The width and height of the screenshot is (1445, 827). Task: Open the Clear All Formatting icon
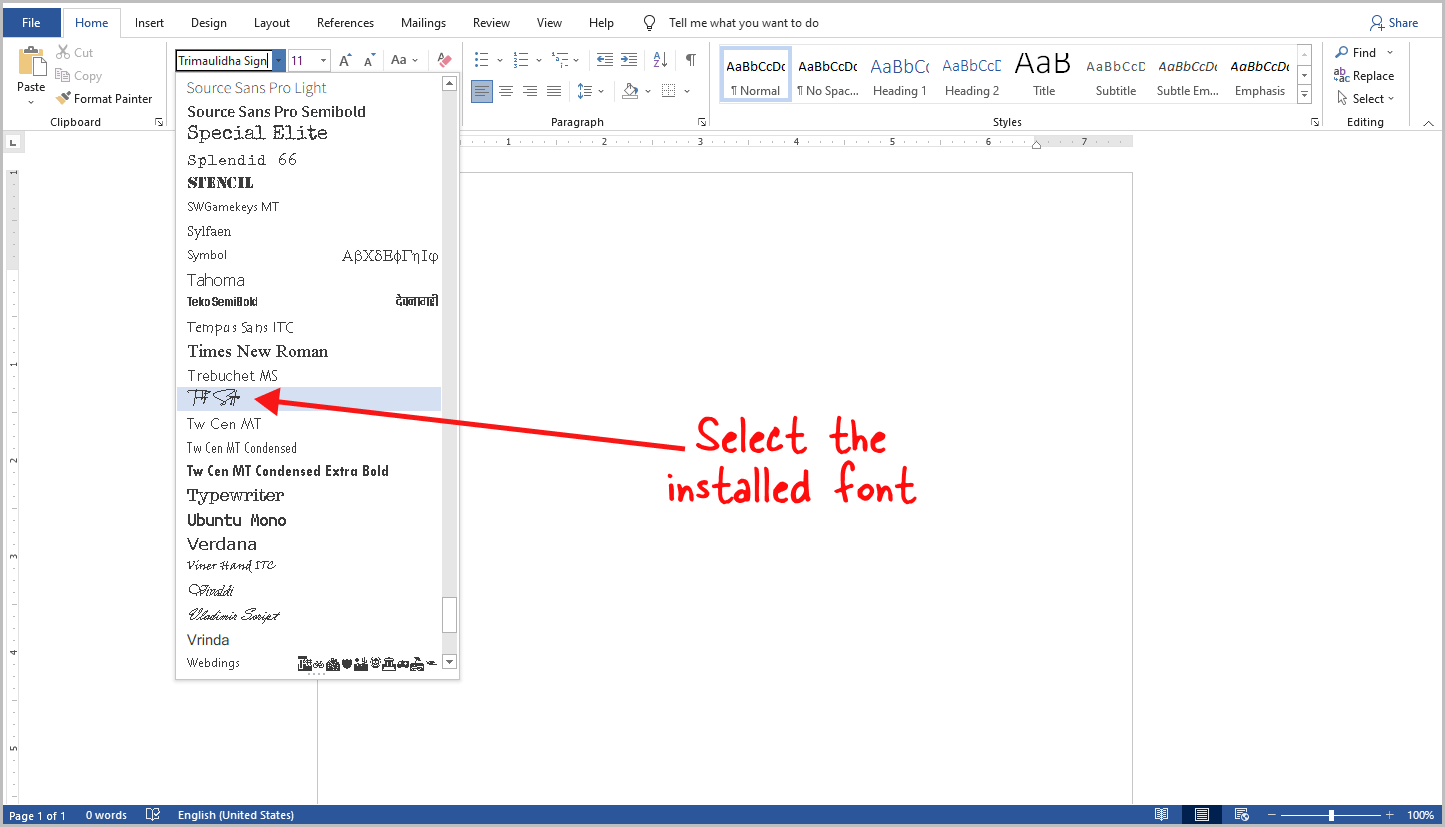(443, 60)
